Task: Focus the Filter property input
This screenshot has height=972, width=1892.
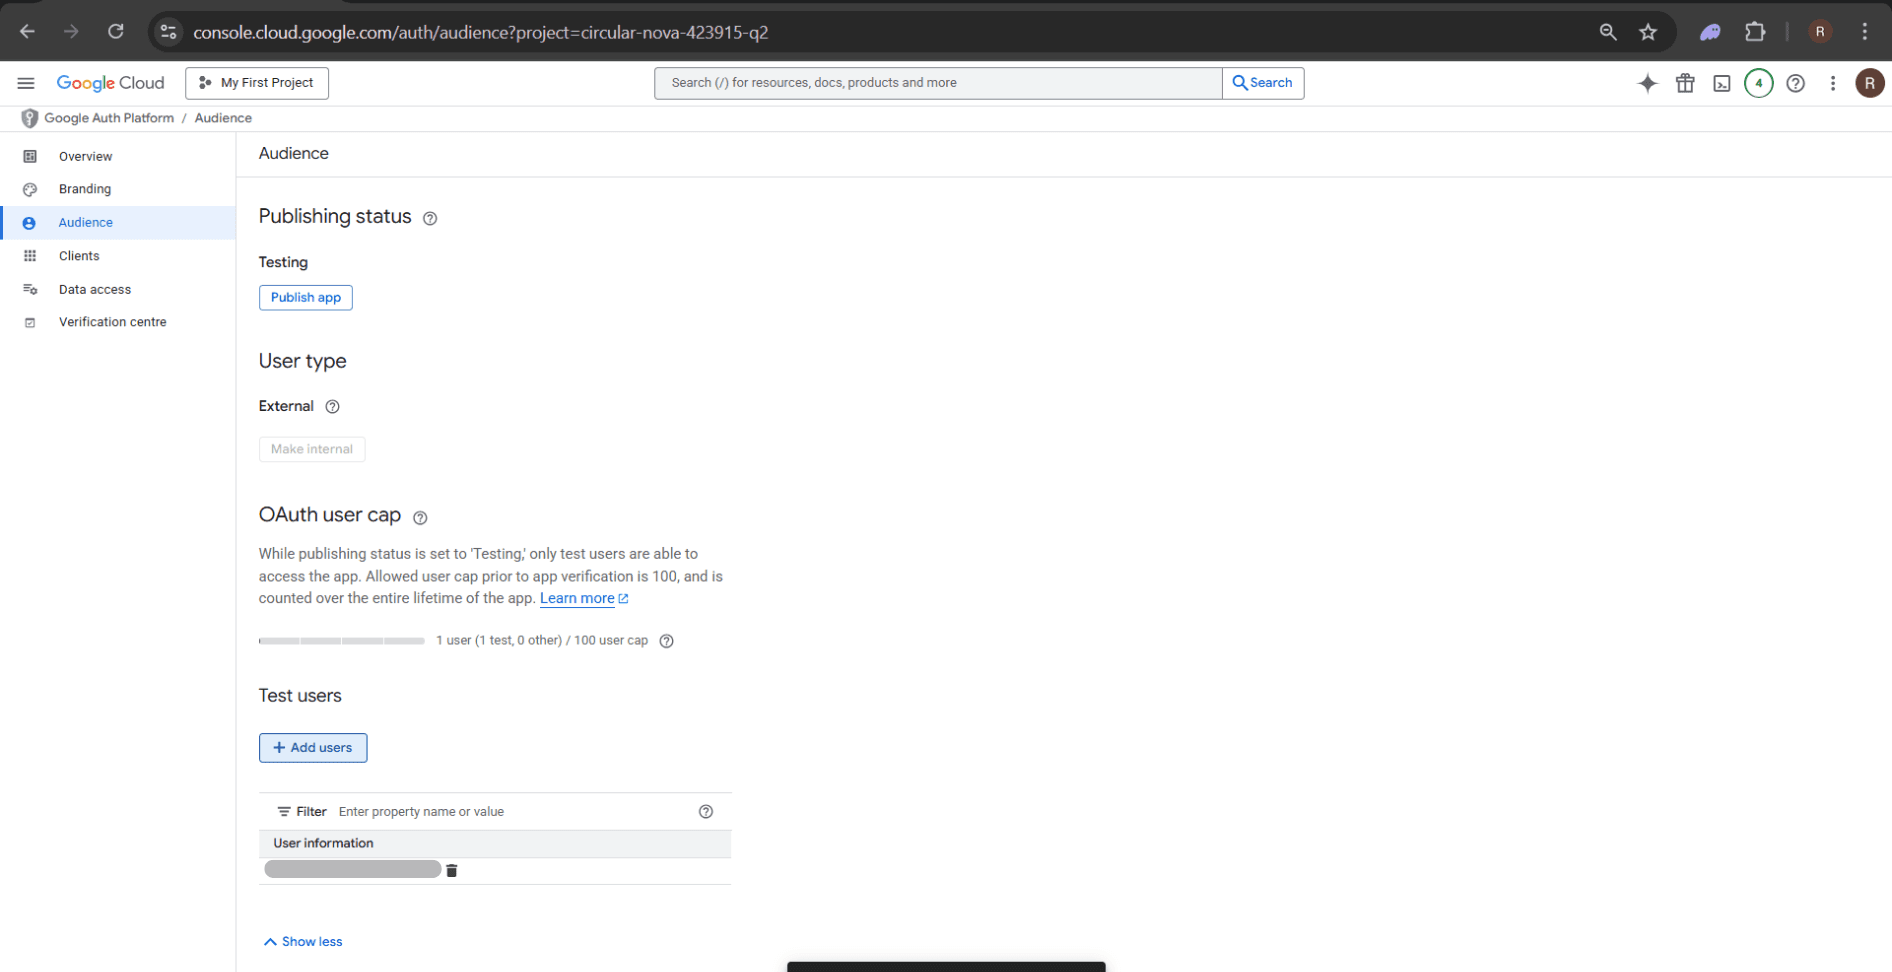Action: (x=514, y=812)
